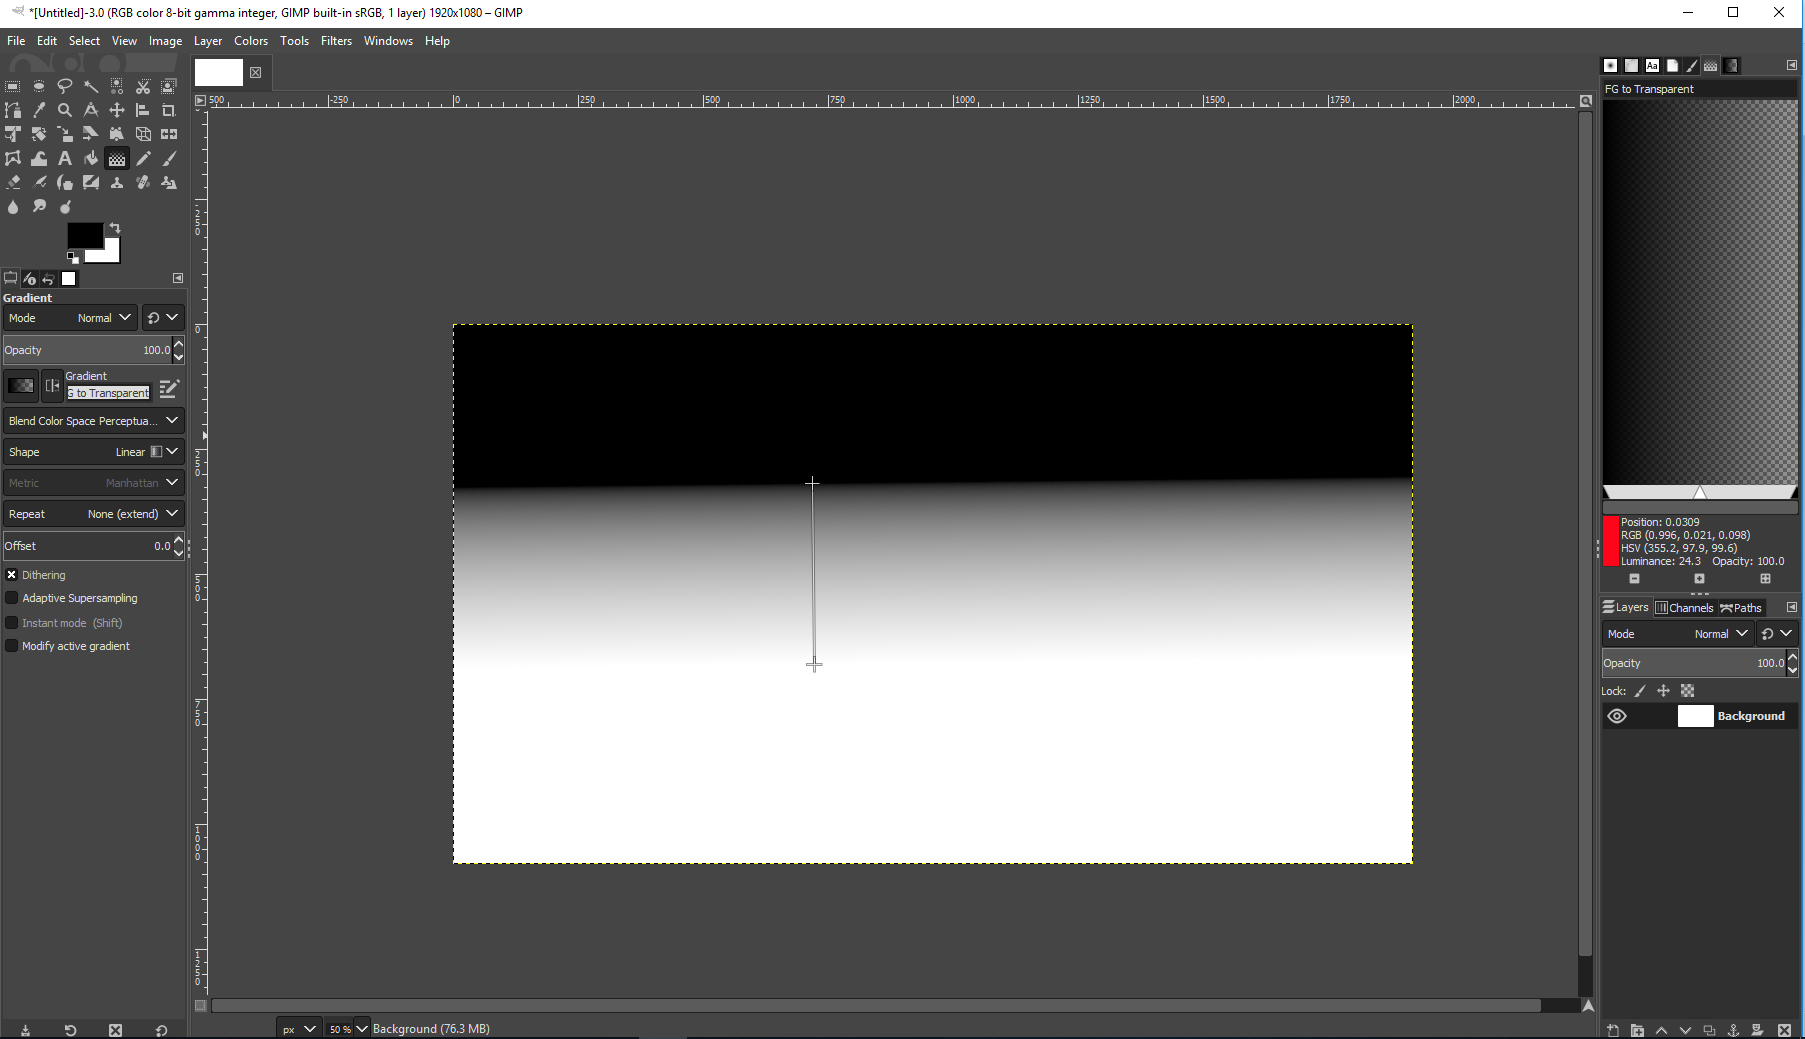This screenshot has width=1805, height=1039.
Task: Open the Shape Linear dropdown
Action: (x=93, y=452)
